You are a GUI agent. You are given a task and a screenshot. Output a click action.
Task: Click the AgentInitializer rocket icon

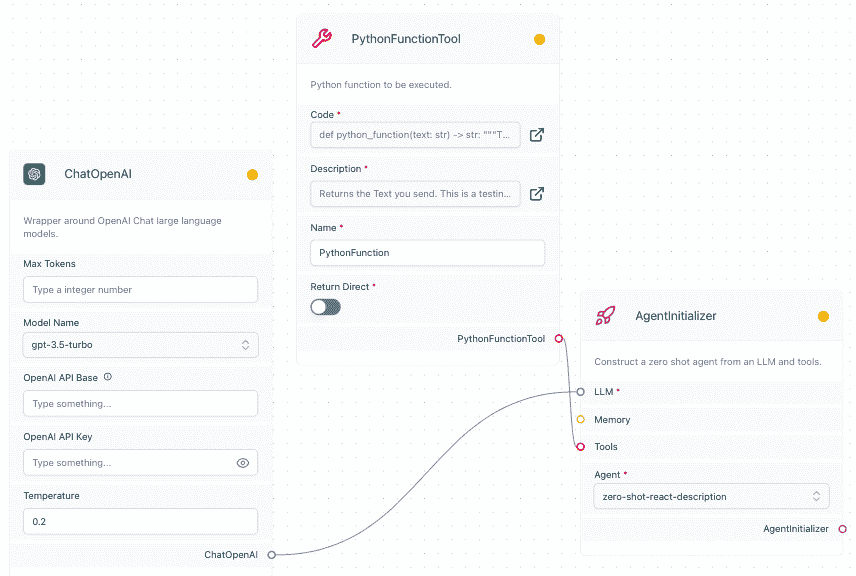tap(605, 316)
